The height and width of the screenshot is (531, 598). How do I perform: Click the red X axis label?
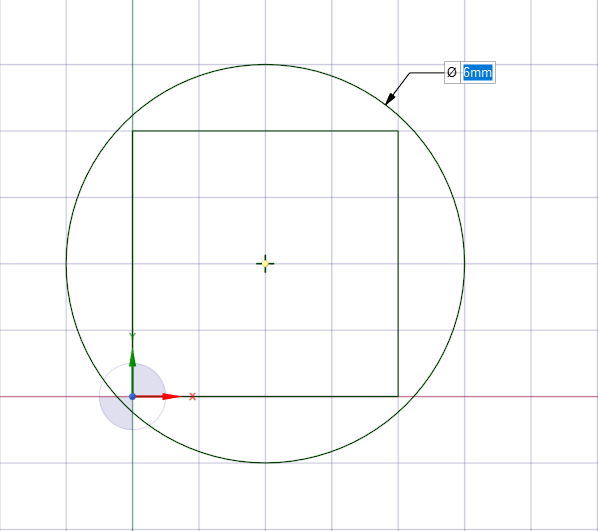tap(193, 397)
